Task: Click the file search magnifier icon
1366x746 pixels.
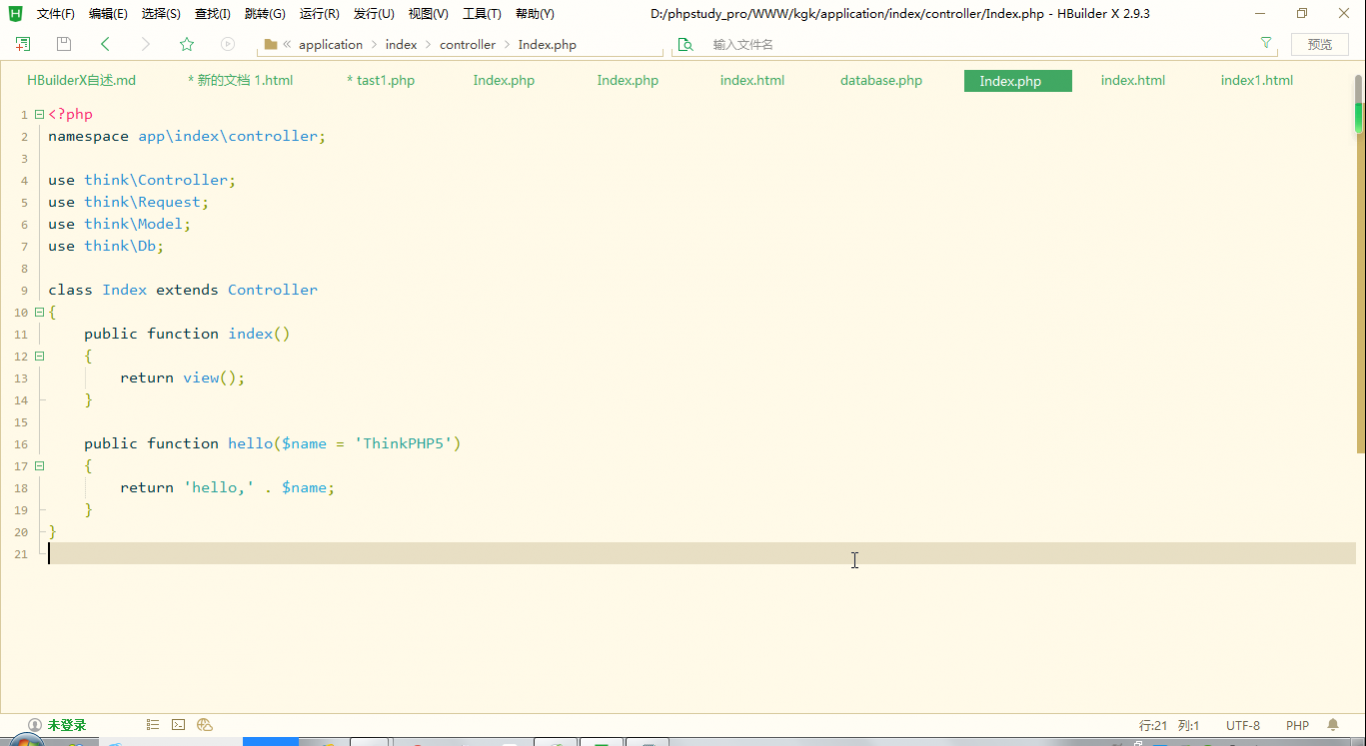Action: [x=685, y=44]
